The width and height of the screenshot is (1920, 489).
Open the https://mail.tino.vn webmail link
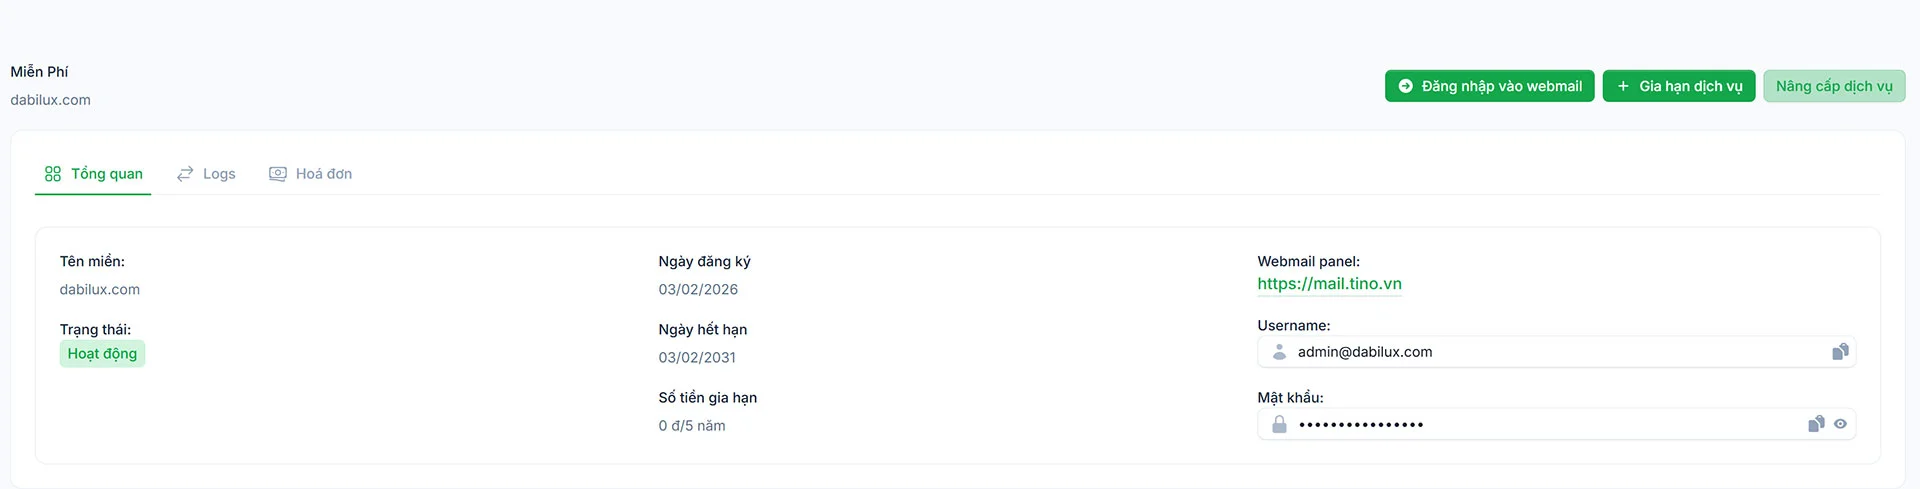pyautogui.click(x=1329, y=284)
